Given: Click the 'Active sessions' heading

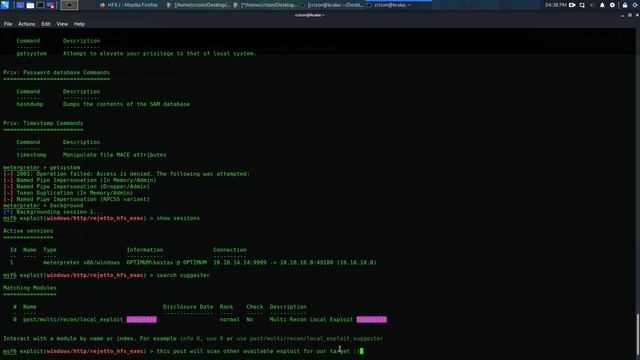Looking at the screenshot, I should click(x=28, y=231).
